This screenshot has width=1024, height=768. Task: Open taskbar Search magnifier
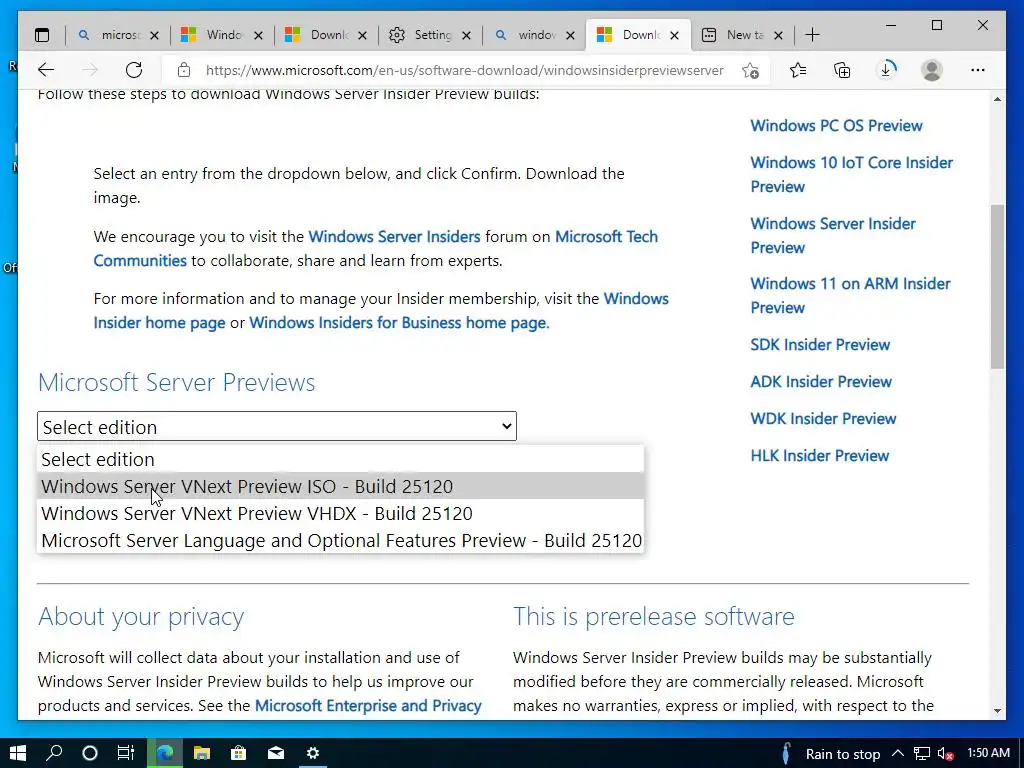pyautogui.click(x=54, y=753)
